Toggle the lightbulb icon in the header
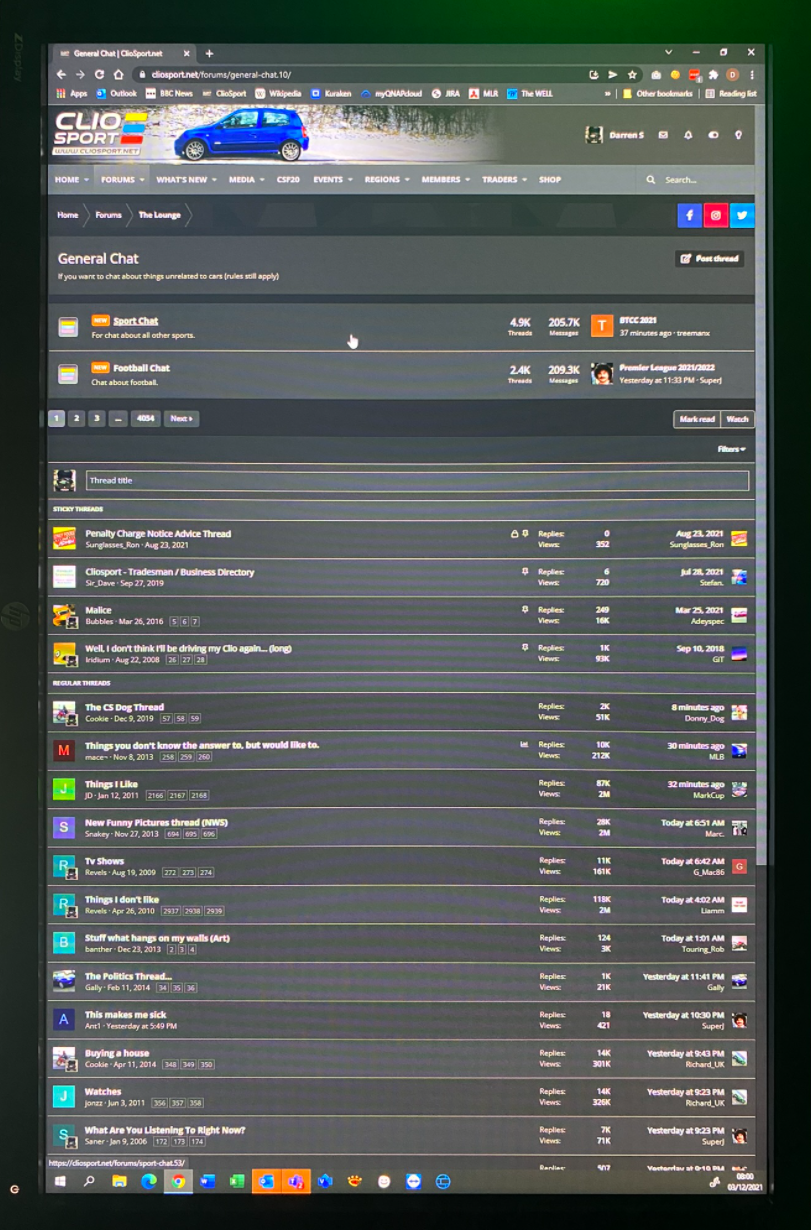Viewport: 811px width, 1230px height. tap(738, 135)
